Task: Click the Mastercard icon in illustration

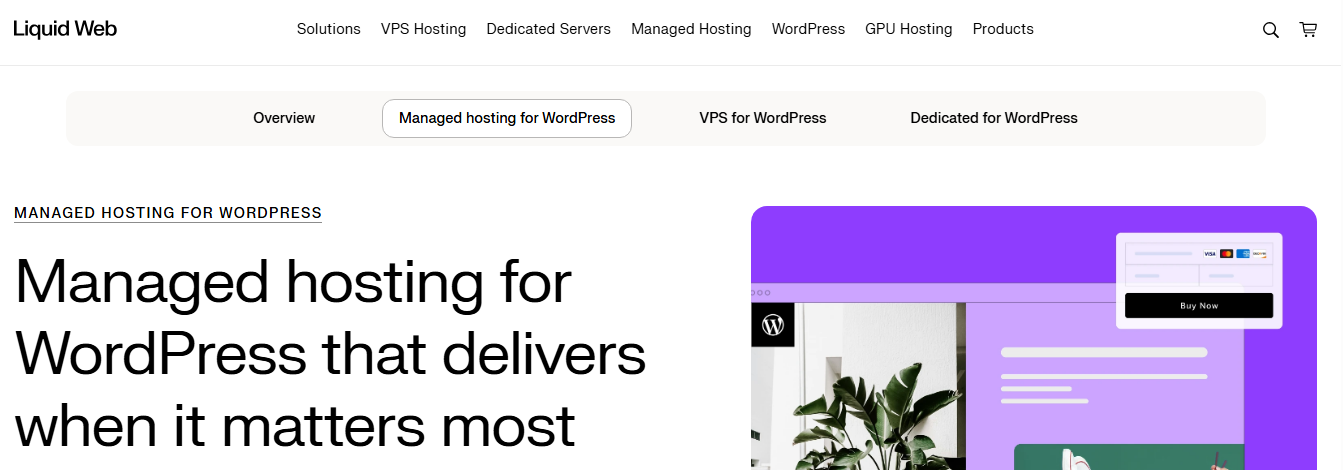Action: coord(1227,254)
